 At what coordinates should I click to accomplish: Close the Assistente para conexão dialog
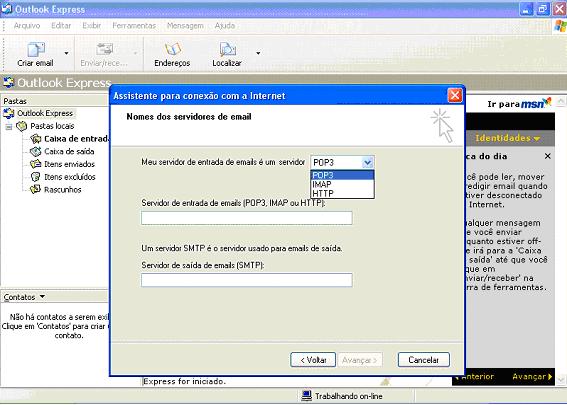tap(455, 95)
